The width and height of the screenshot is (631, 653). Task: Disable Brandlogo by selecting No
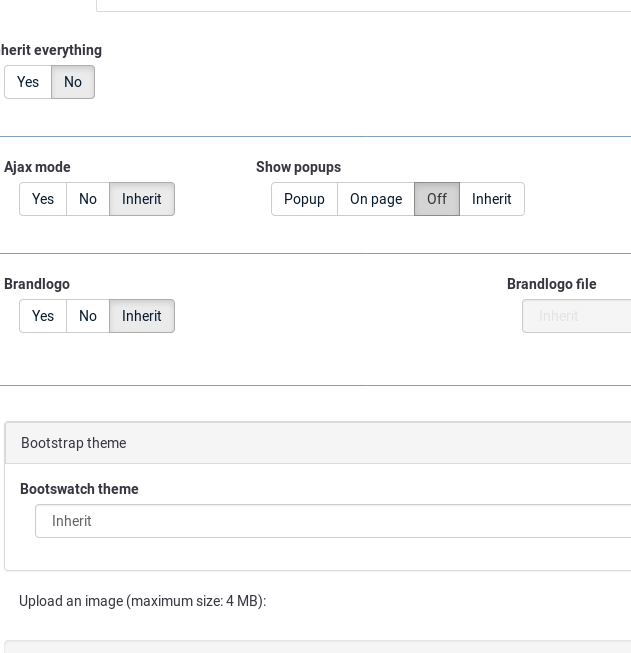click(88, 316)
